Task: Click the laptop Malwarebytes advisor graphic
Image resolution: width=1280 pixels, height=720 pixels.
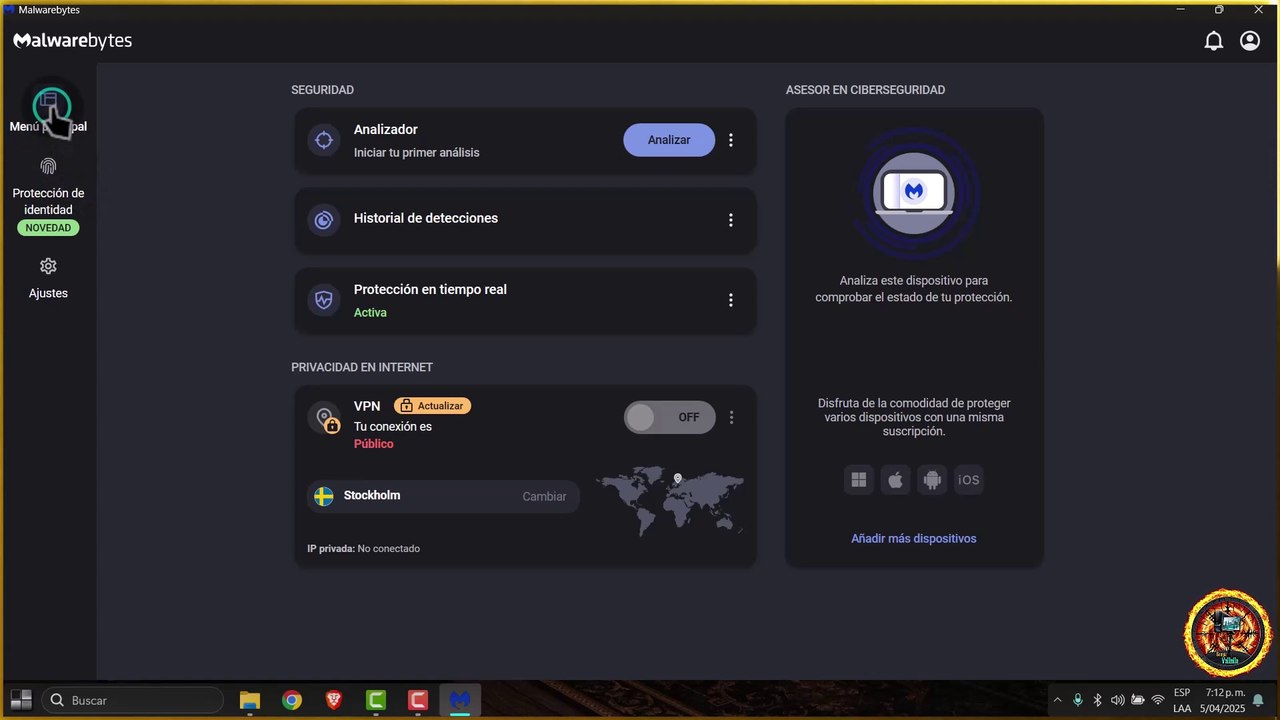Action: [x=914, y=192]
